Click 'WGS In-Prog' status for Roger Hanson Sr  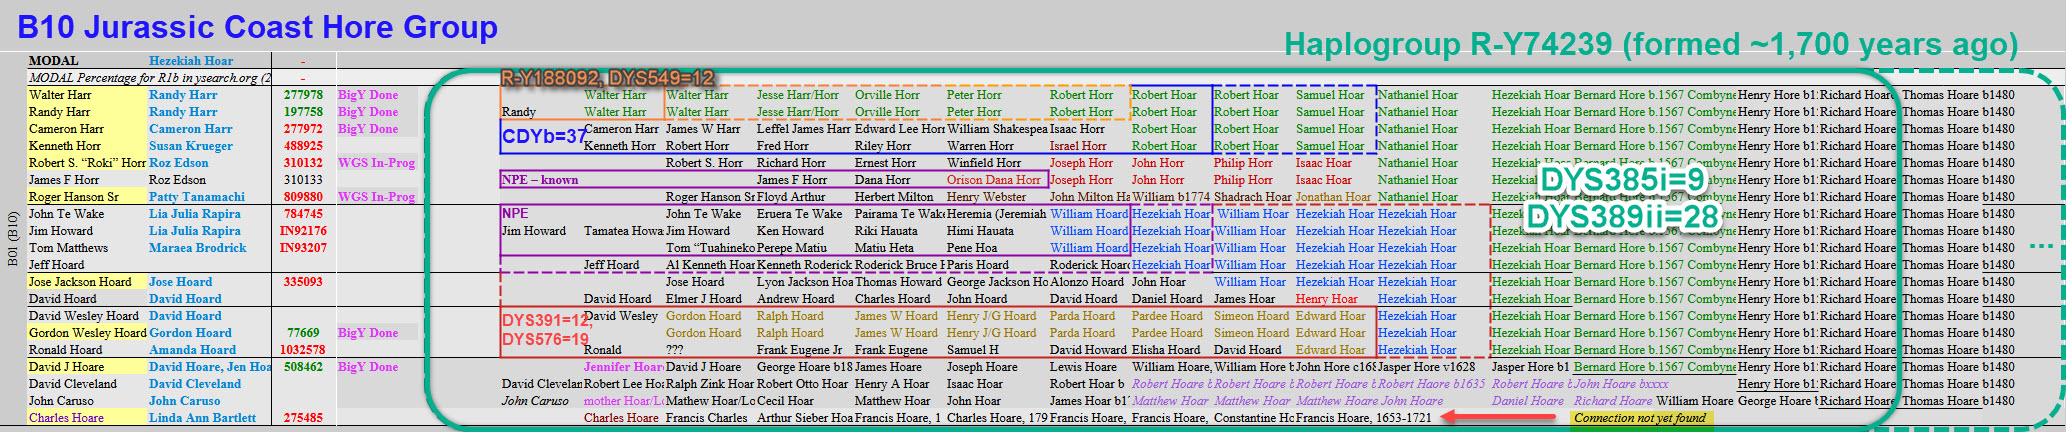tap(376, 197)
